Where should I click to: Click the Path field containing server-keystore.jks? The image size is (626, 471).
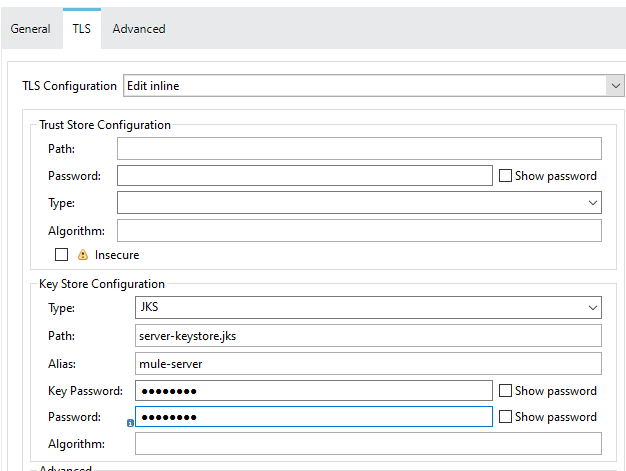[368, 336]
